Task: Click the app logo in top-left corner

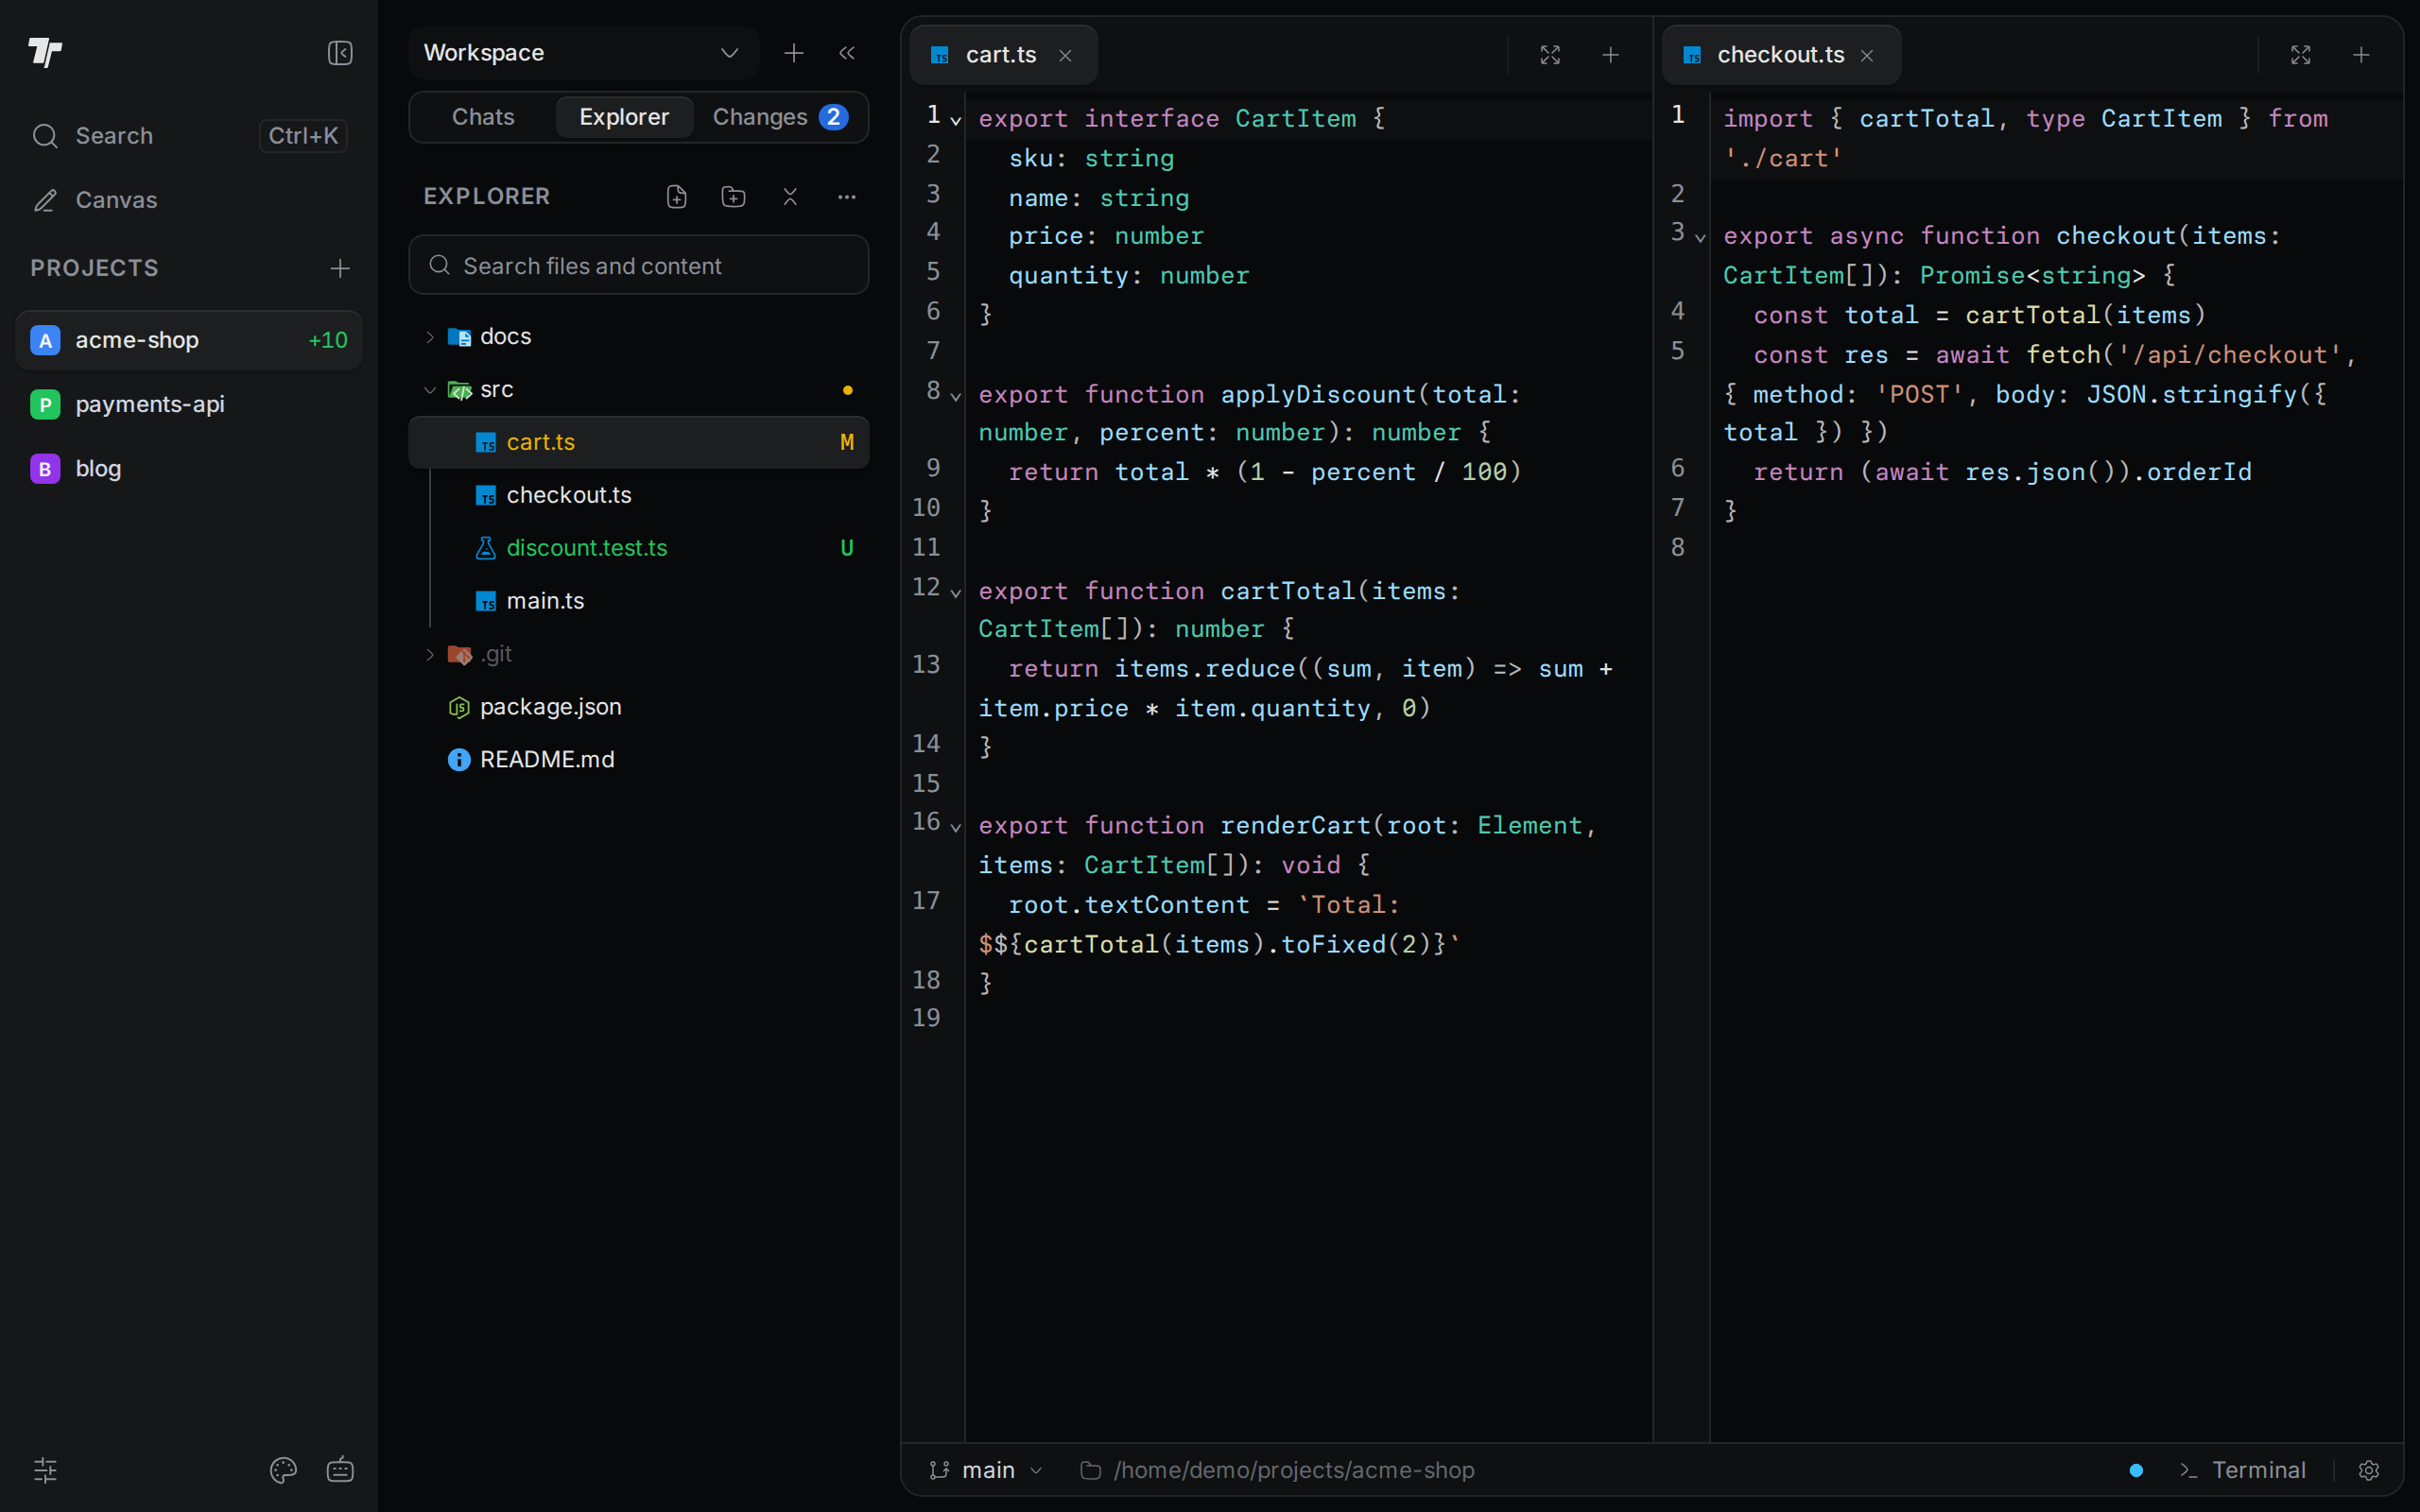Action: tap(45, 52)
